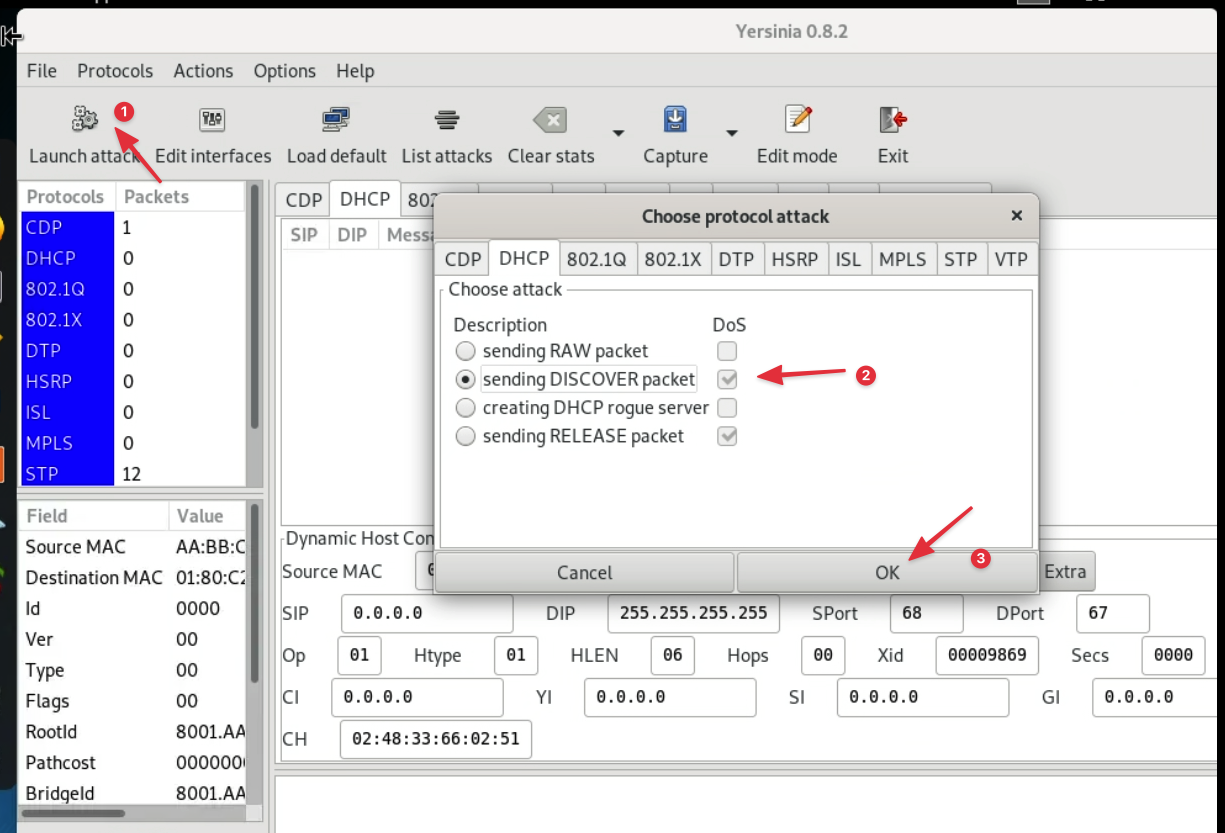Select the 802.1Q tab in dialog

596,259
